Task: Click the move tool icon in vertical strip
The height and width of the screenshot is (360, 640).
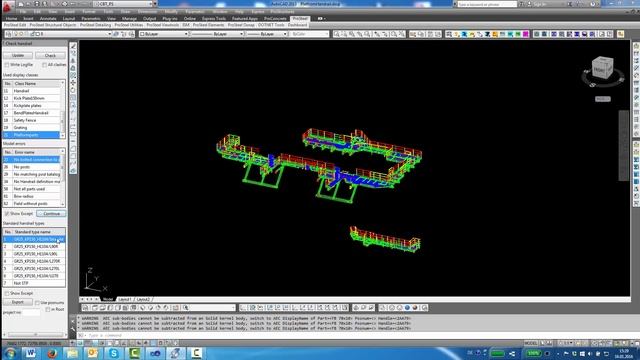Action: point(73,83)
